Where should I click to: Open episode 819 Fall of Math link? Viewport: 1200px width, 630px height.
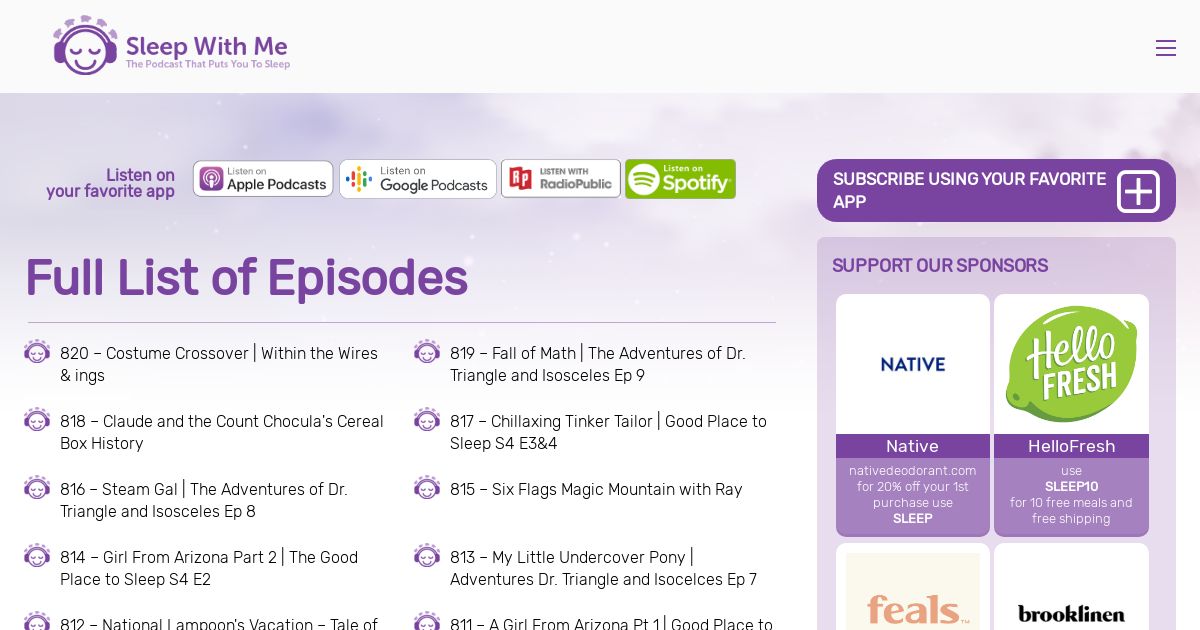[x=598, y=364]
